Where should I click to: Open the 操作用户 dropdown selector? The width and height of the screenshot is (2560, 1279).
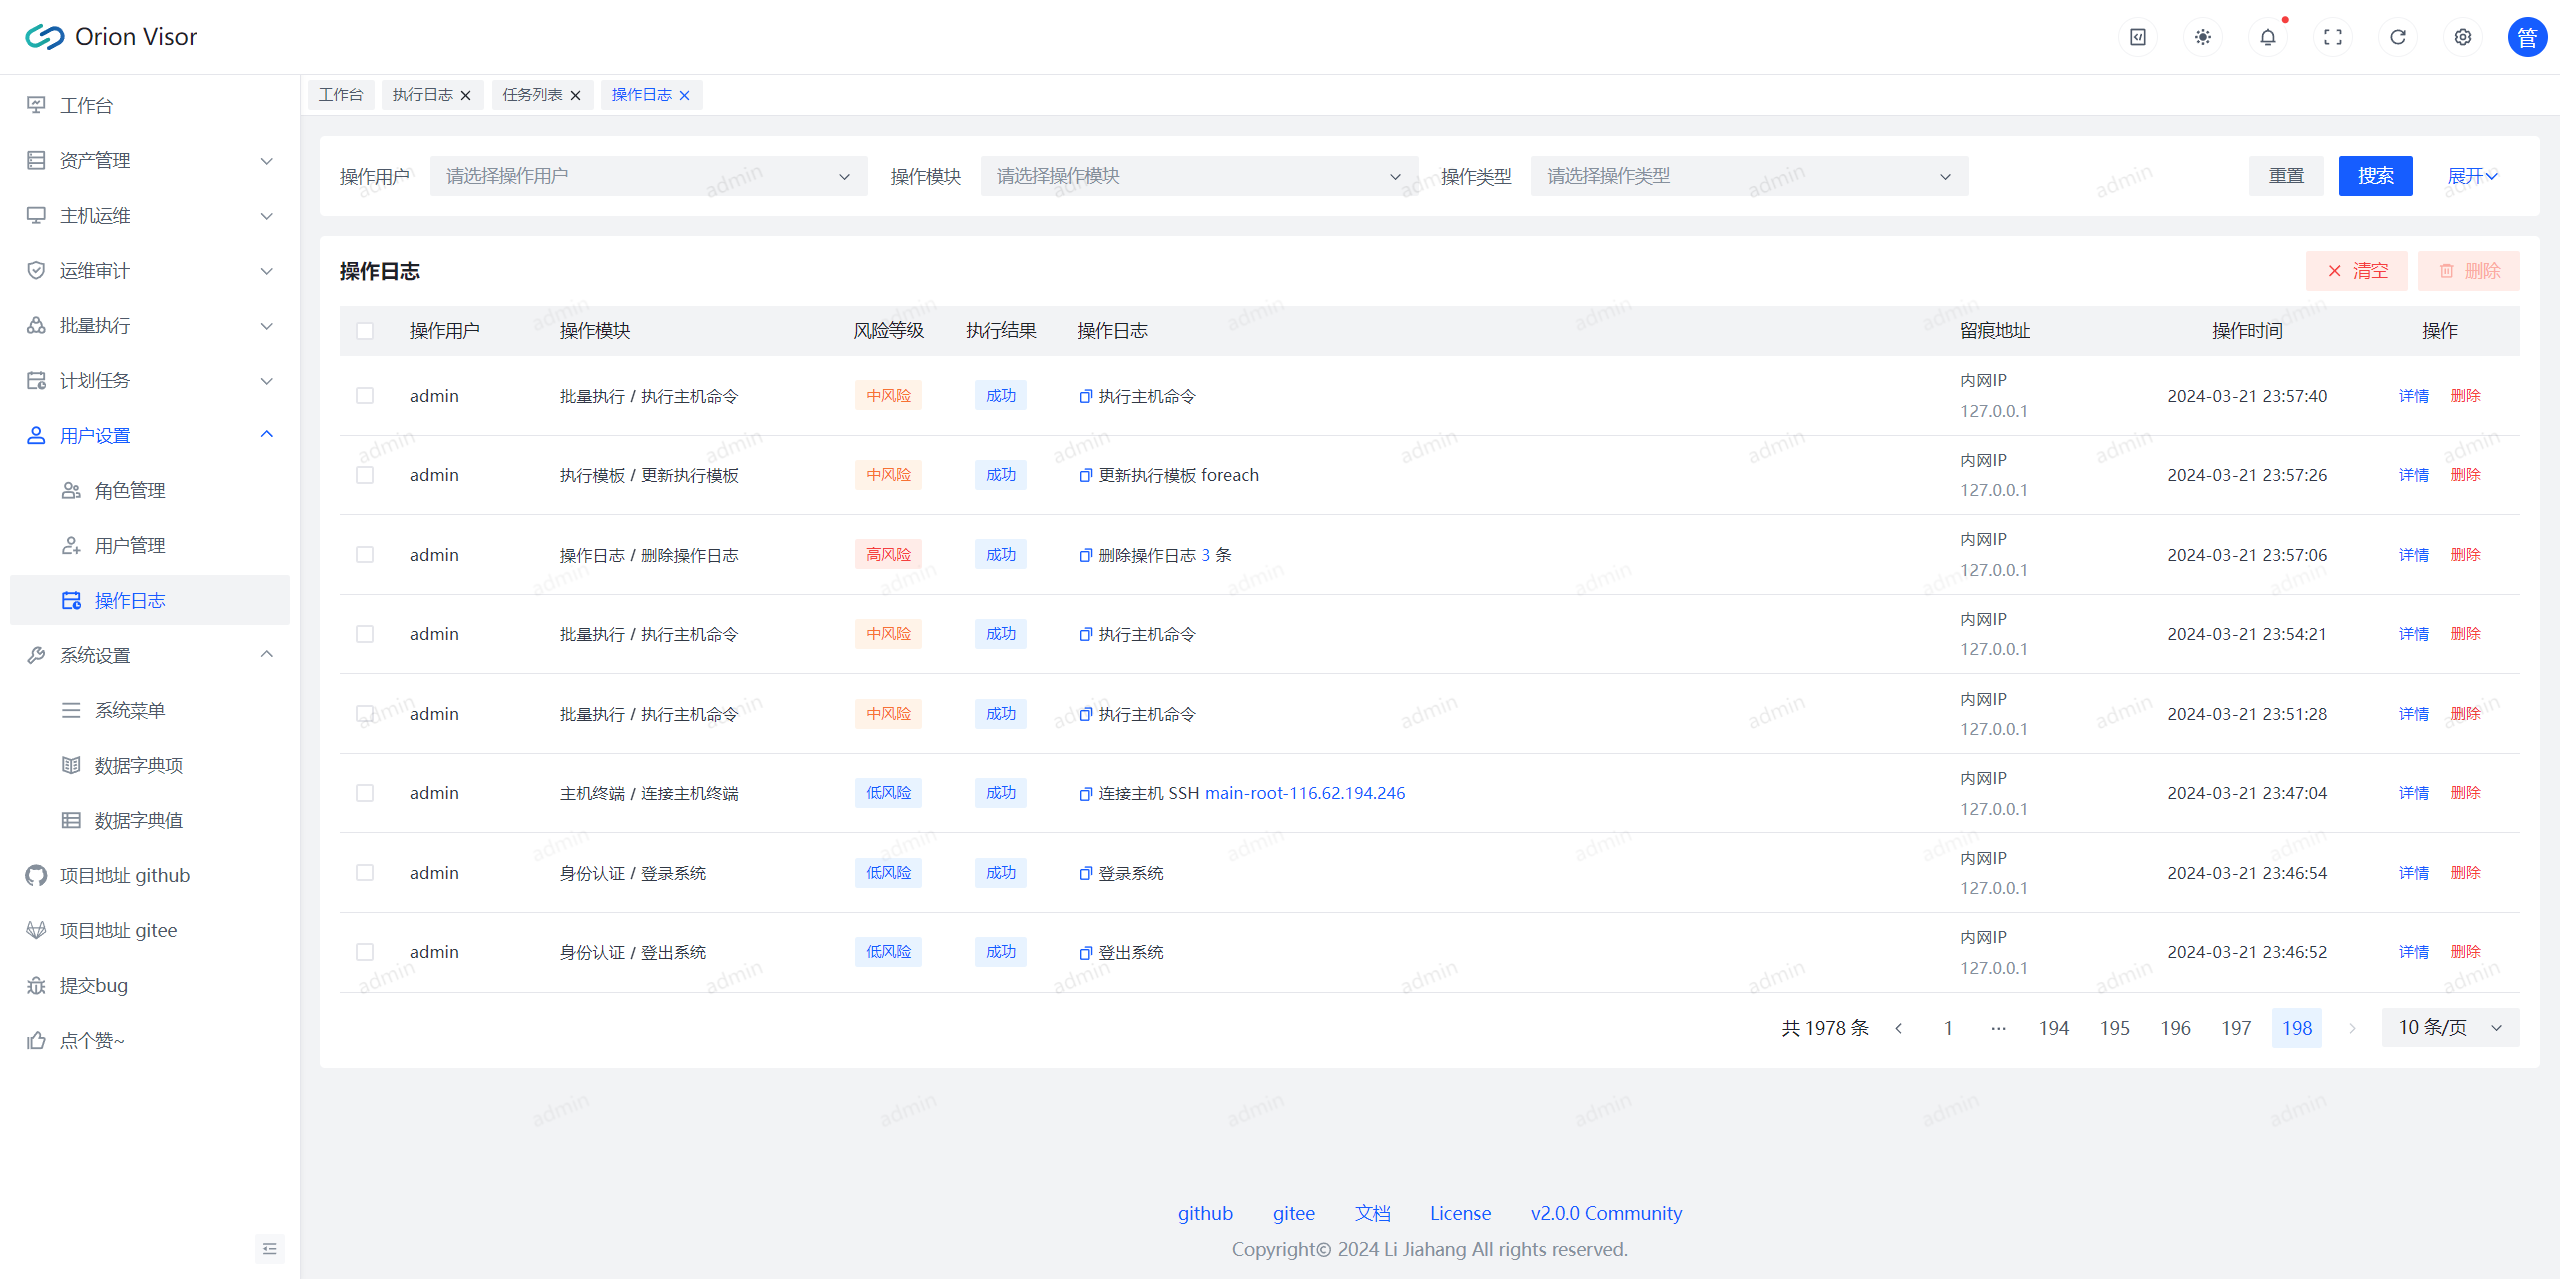648,176
